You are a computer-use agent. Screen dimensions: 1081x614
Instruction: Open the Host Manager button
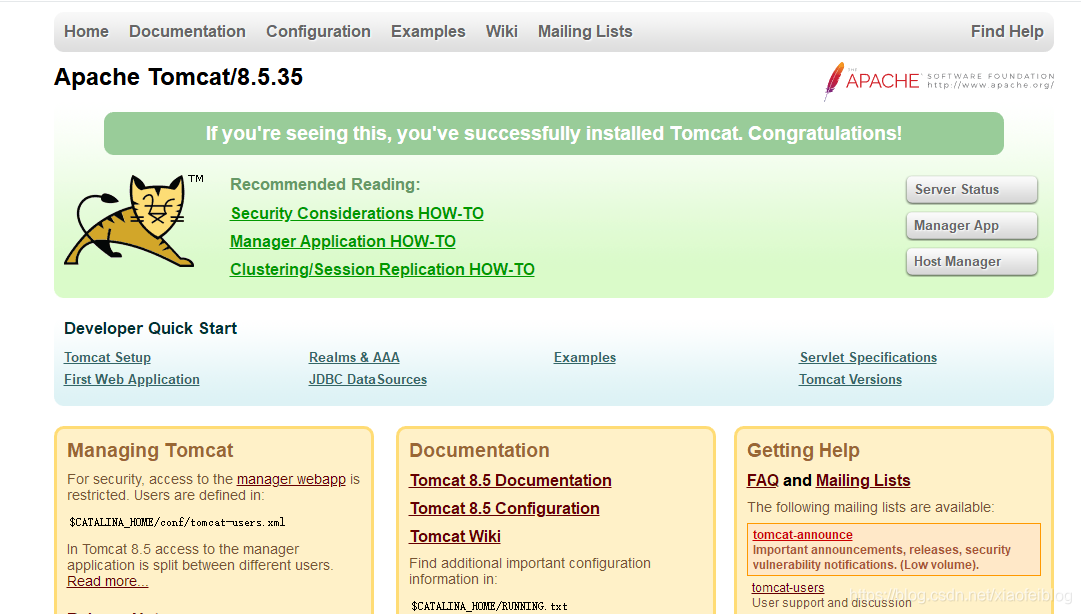click(x=971, y=261)
